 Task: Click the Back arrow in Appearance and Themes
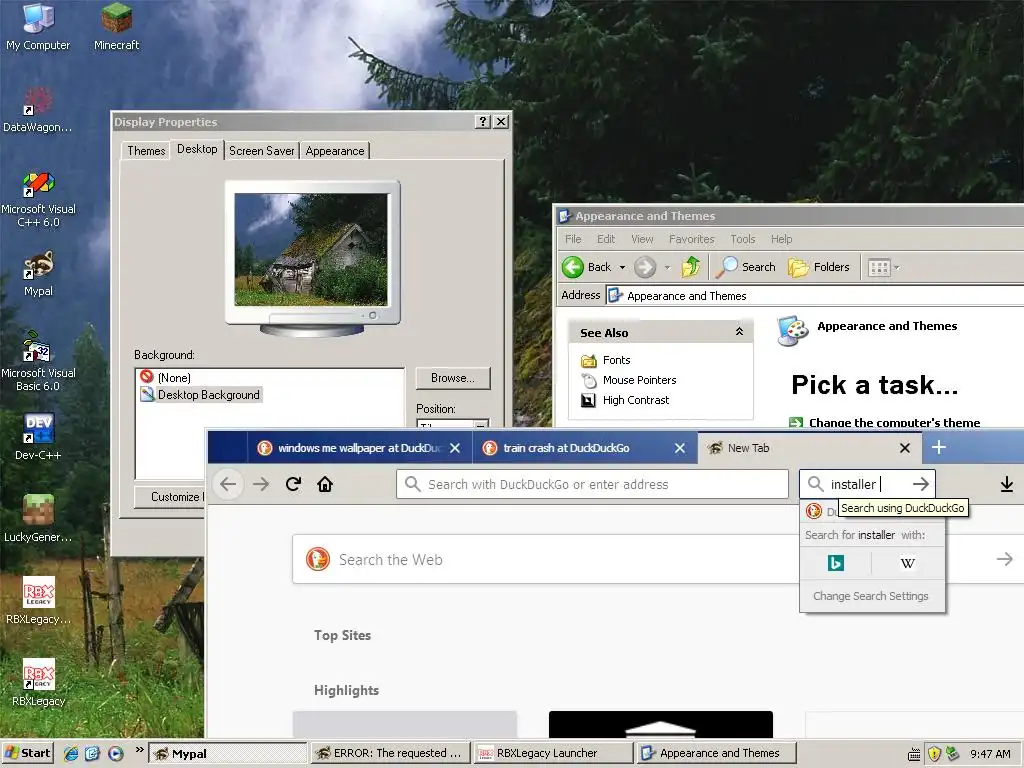[x=573, y=267]
